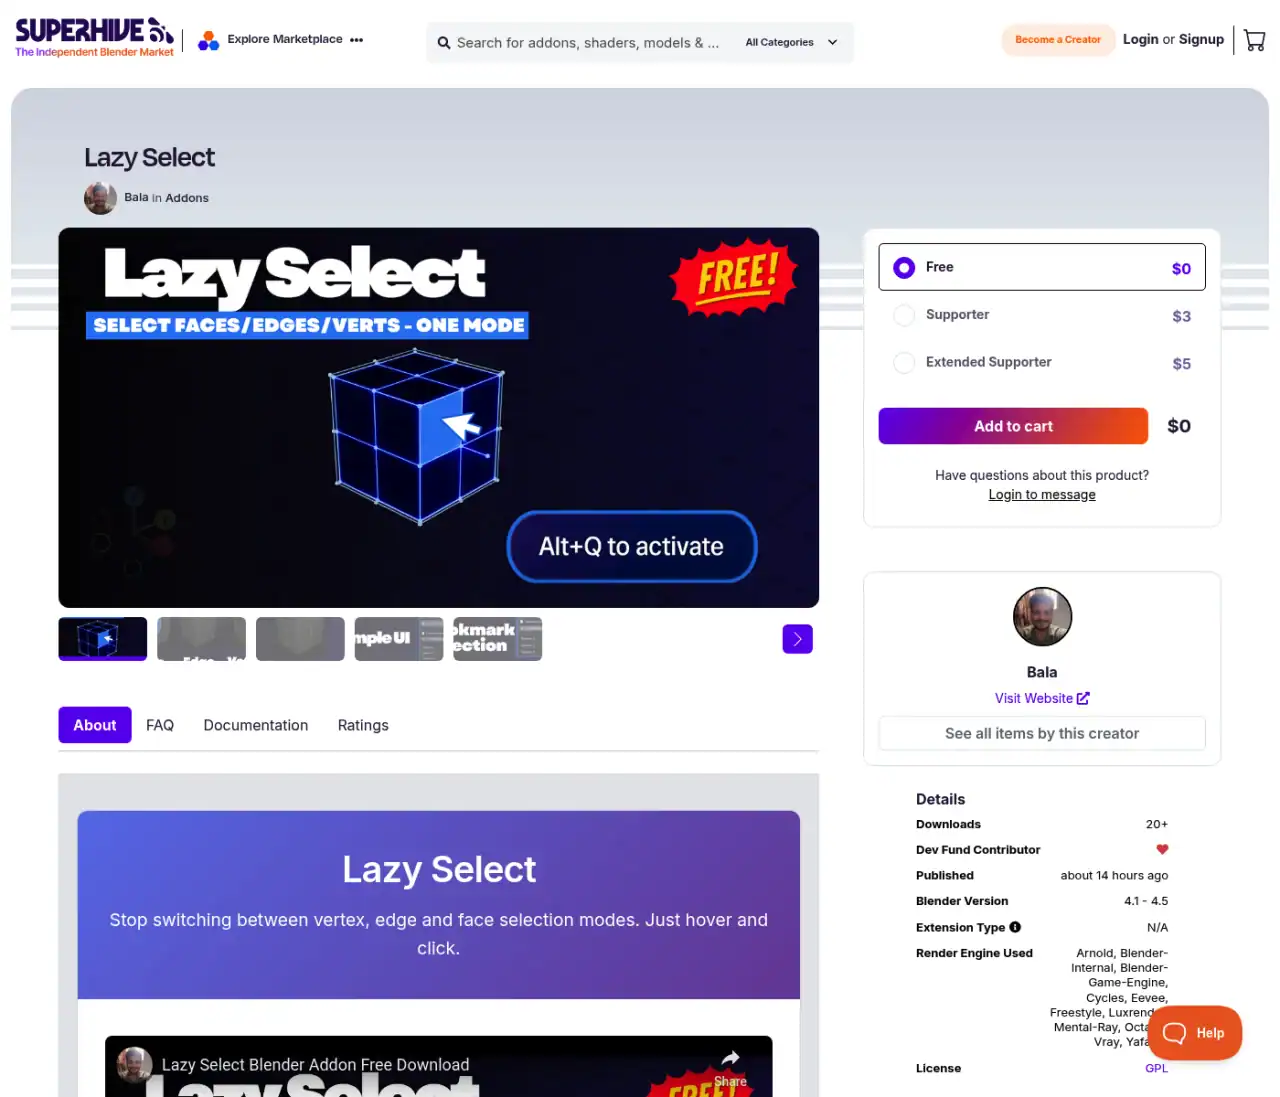The width and height of the screenshot is (1280, 1097).
Task: Open the shopping cart icon
Action: (x=1254, y=40)
